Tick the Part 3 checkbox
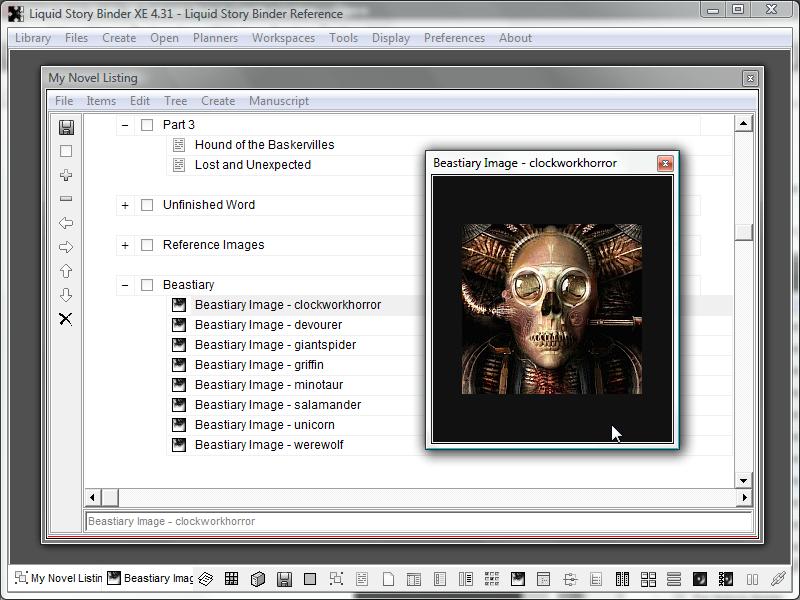Viewport: 800px width, 600px height. [x=147, y=125]
